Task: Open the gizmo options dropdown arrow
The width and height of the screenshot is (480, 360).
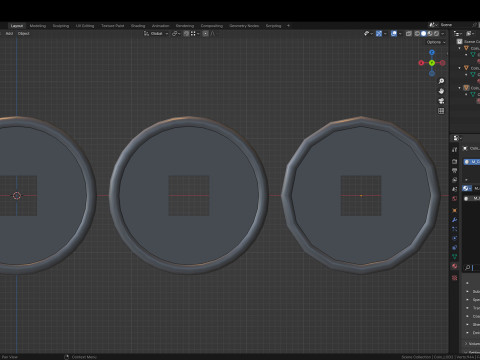Action: point(385,34)
